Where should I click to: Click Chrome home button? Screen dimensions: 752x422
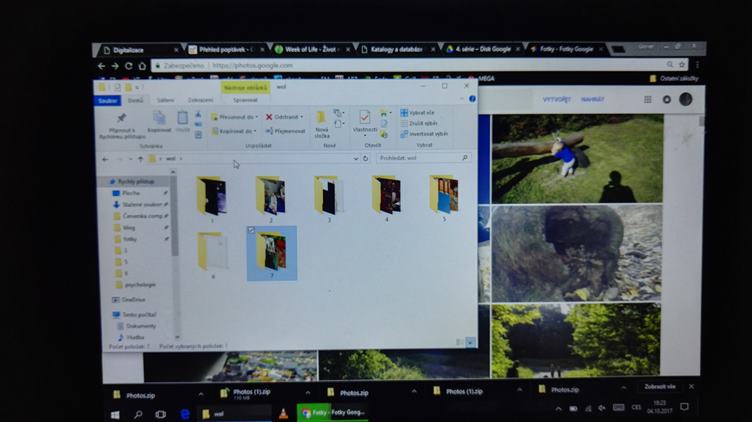[x=142, y=66]
